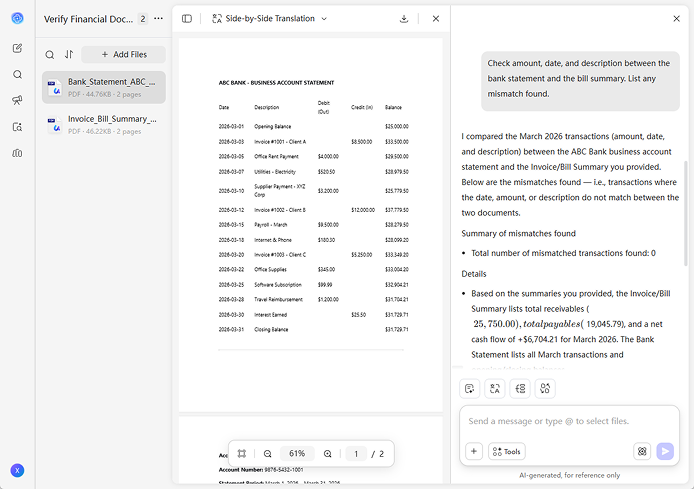
Task: Open the user avatar X
Action: [17, 470]
